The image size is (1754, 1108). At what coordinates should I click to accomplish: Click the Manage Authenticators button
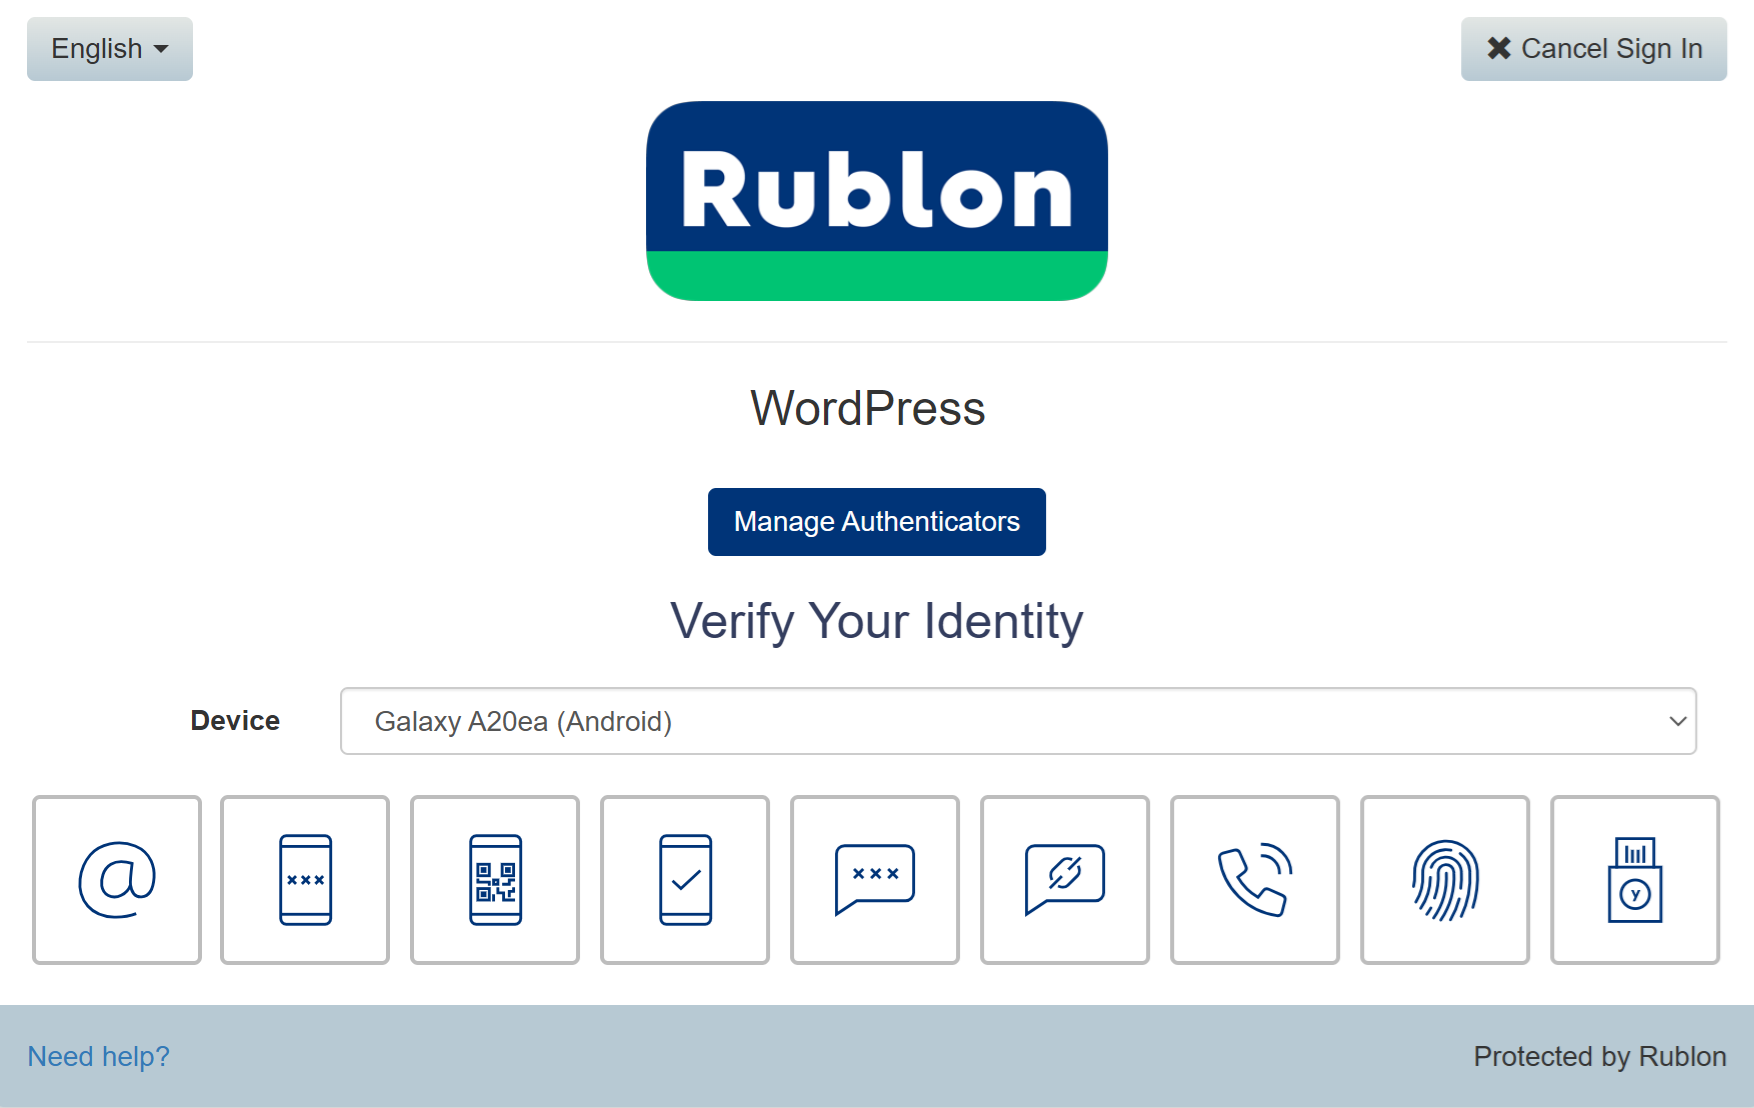[x=877, y=522]
